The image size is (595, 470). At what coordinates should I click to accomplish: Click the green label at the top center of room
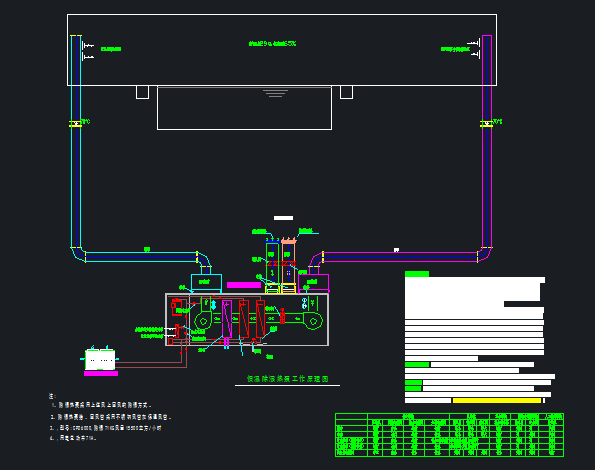[x=272, y=44]
